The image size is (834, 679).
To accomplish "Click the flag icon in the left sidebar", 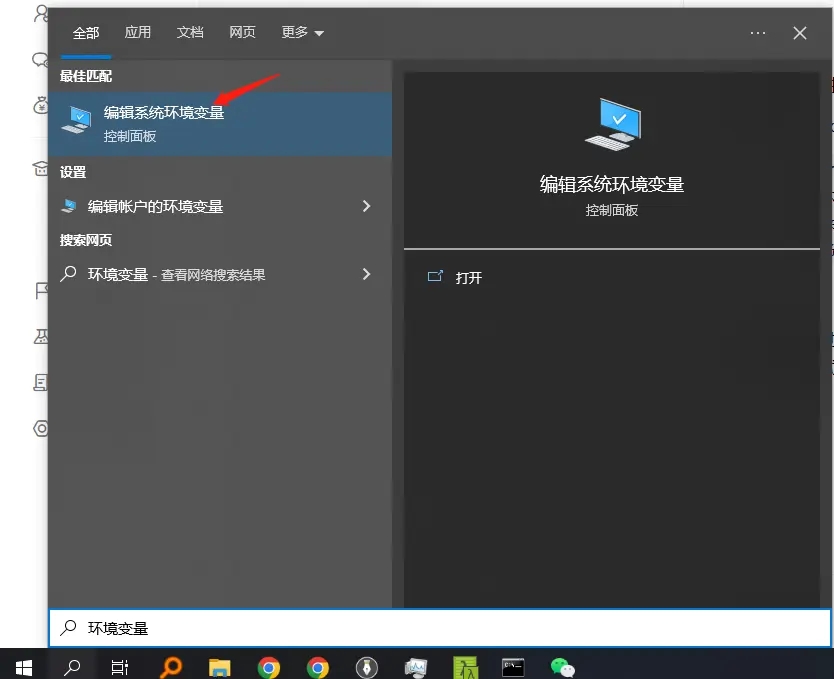I will 40,290.
